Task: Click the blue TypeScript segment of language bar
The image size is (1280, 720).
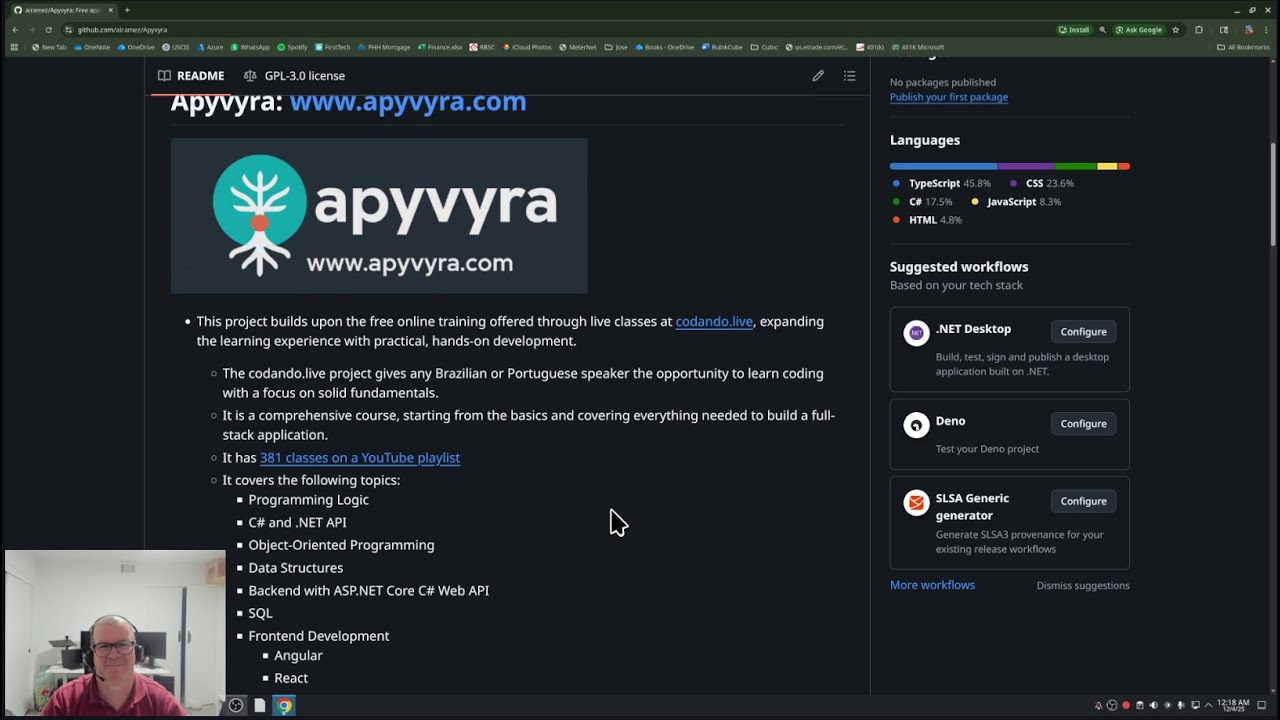Action: click(x=944, y=166)
